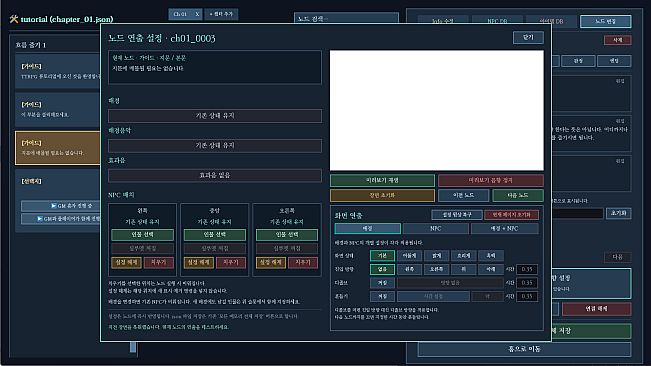Select the 배경 target tab in 화면 연출
Viewport: 651px width, 366px height.
367,229
